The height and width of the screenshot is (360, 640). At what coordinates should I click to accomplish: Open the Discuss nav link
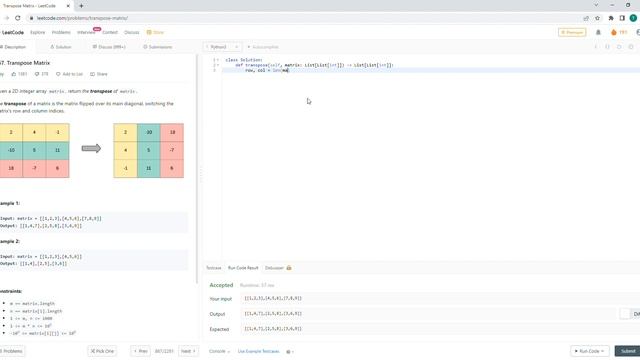coord(131,32)
